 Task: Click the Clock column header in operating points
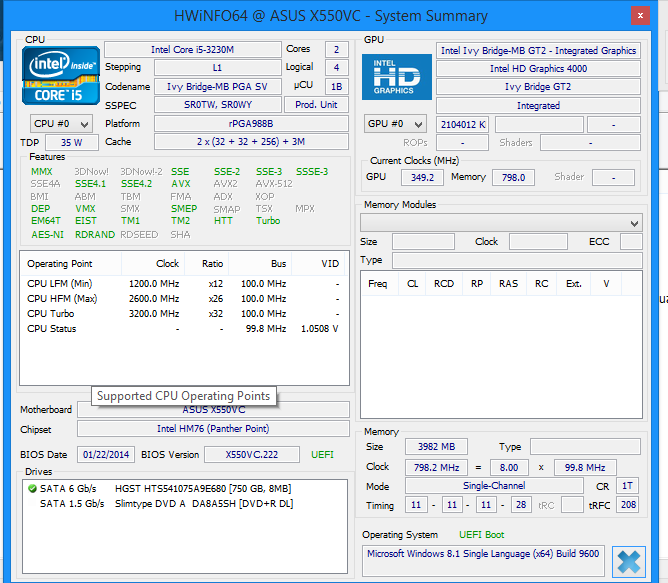153,264
